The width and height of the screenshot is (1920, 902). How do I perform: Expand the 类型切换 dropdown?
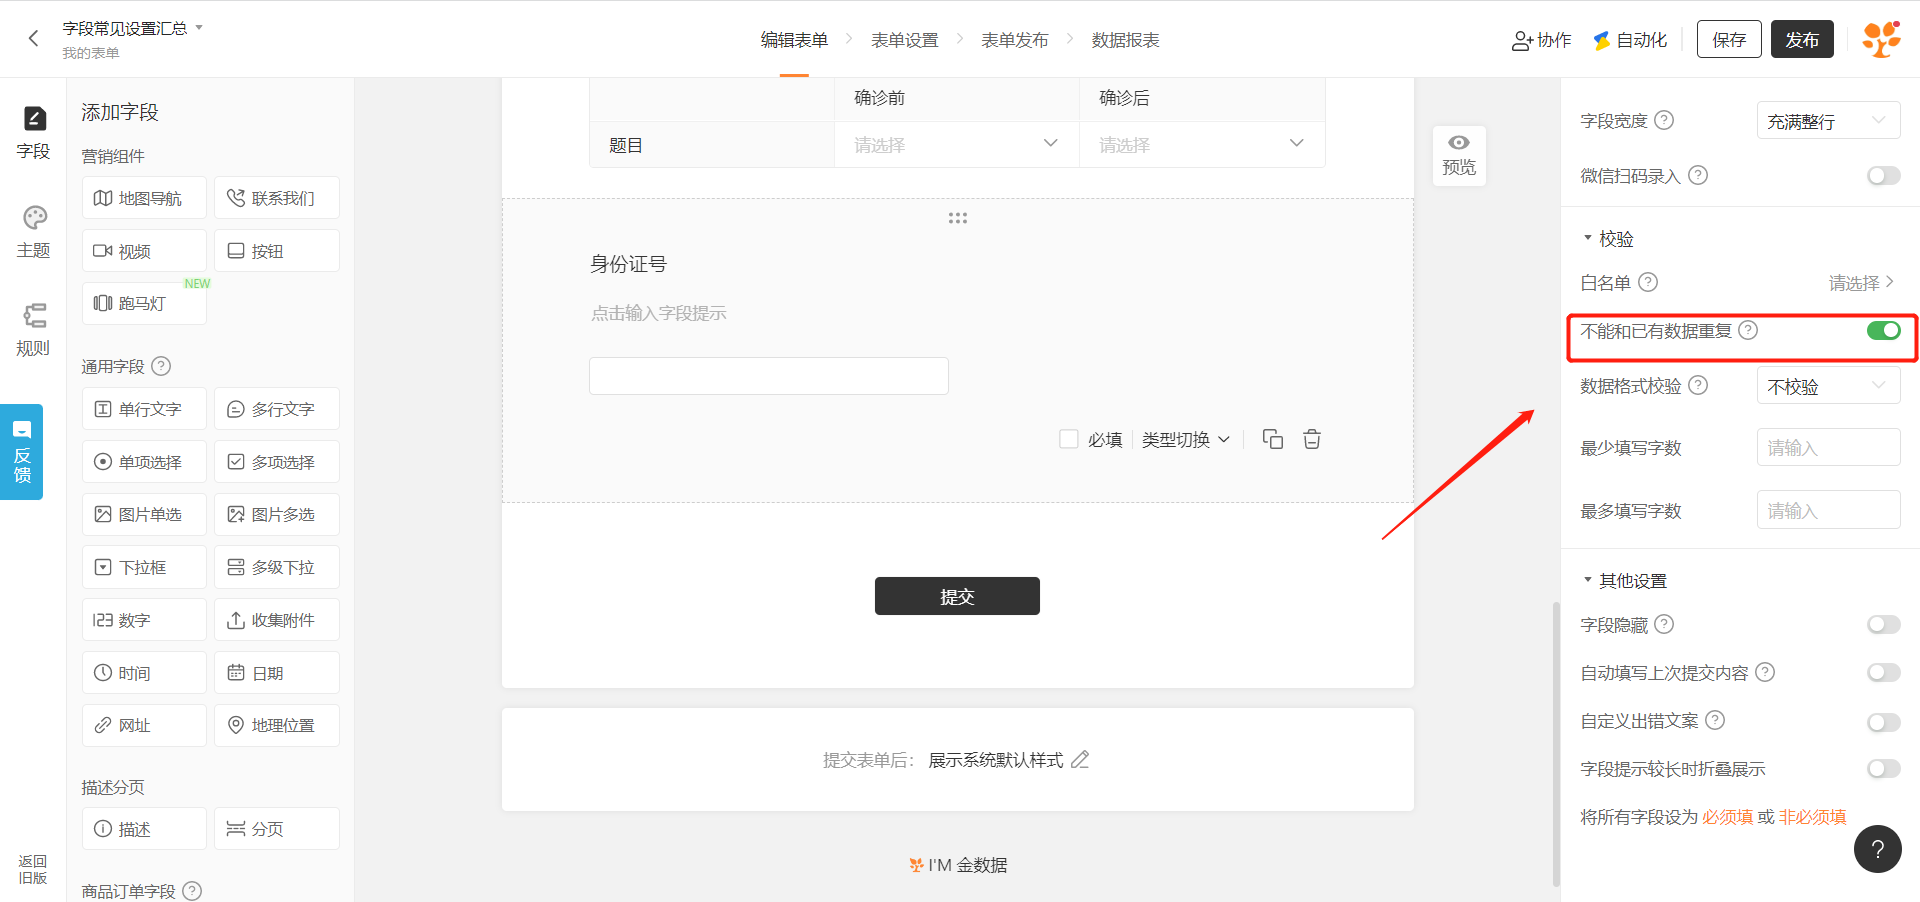click(1185, 440)
